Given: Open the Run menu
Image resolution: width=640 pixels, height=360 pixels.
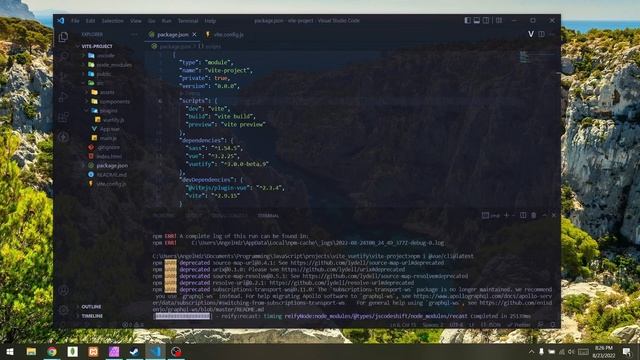Looking at the screenshot, I should tap(167, 20).
